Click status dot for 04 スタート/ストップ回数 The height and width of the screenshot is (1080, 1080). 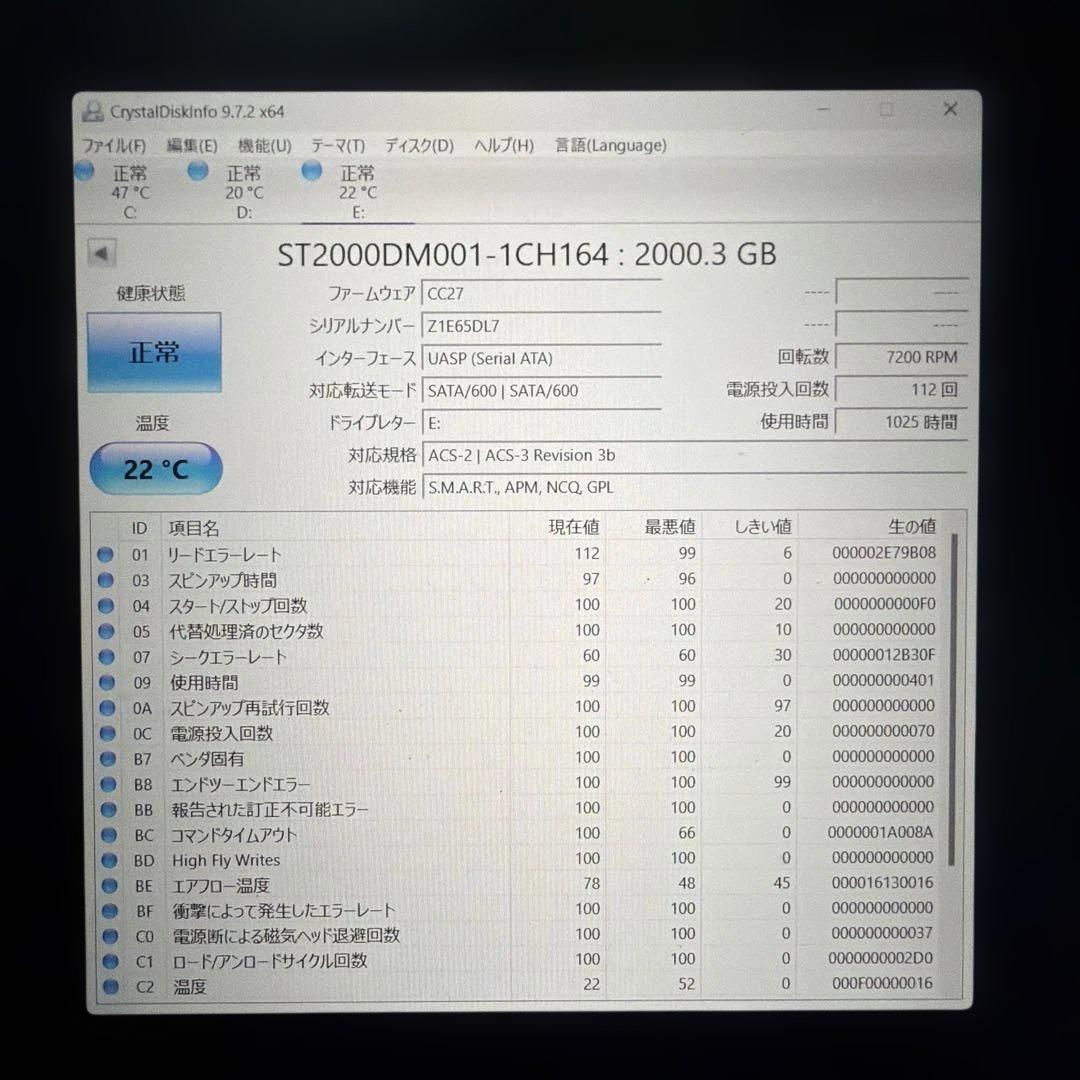click(x=105, y=605)
